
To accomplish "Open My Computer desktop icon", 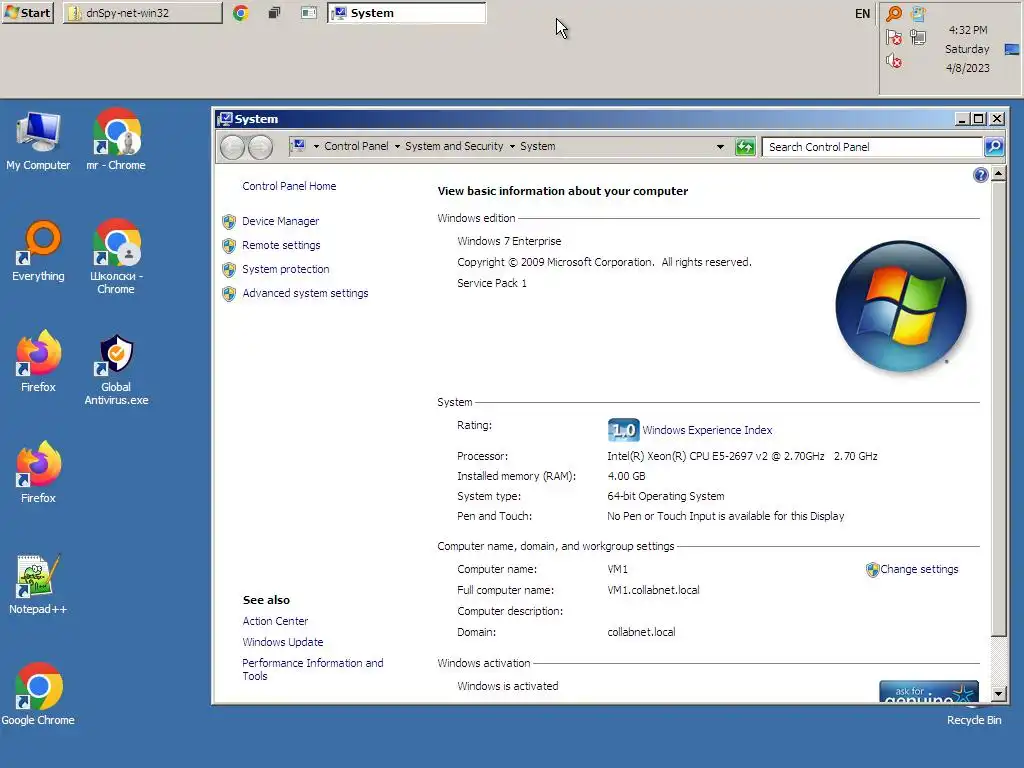I will click(x=38, y=141).
